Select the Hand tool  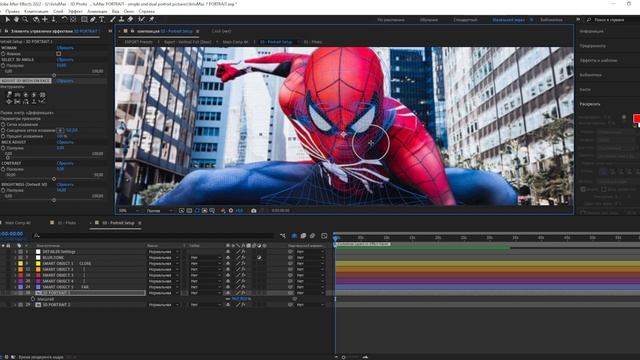(x=16, y=19)
